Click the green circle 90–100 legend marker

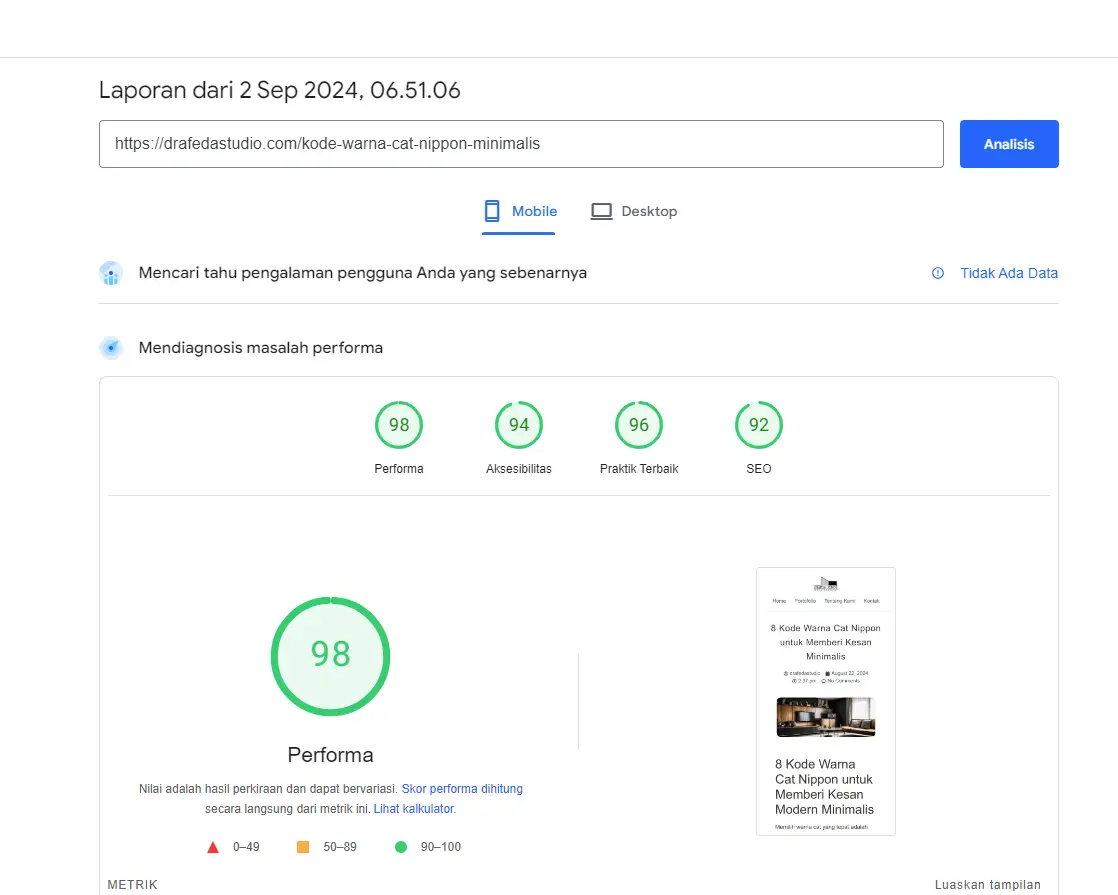pos(400,846)
